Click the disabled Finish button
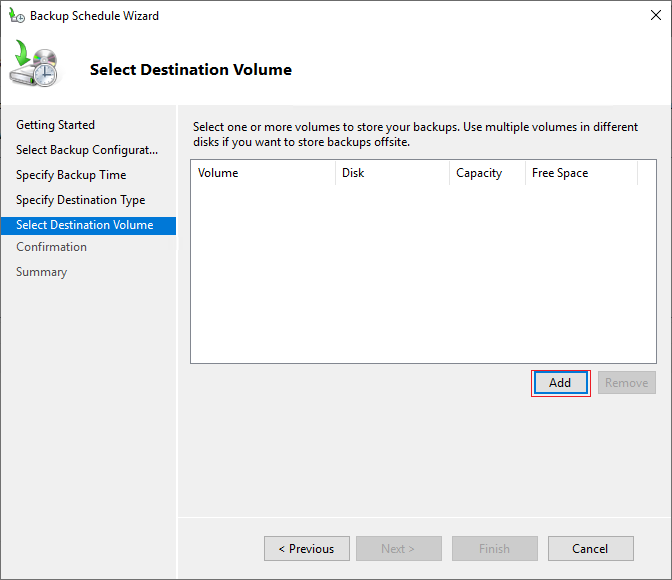 click(495, 548)
